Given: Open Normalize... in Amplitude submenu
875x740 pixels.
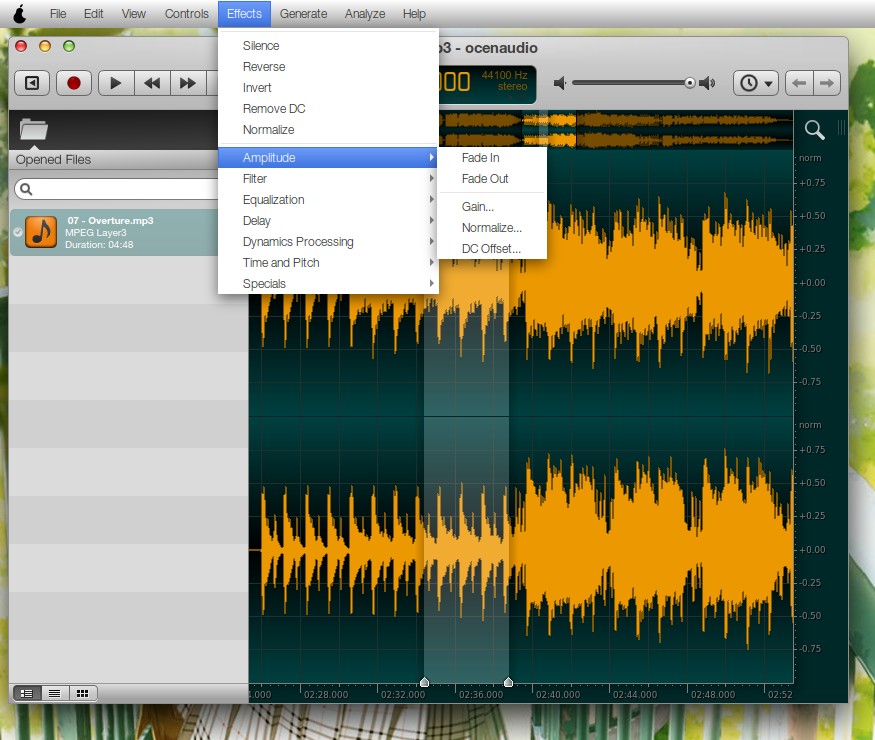Looking at the screenshot, I should 492,228.
